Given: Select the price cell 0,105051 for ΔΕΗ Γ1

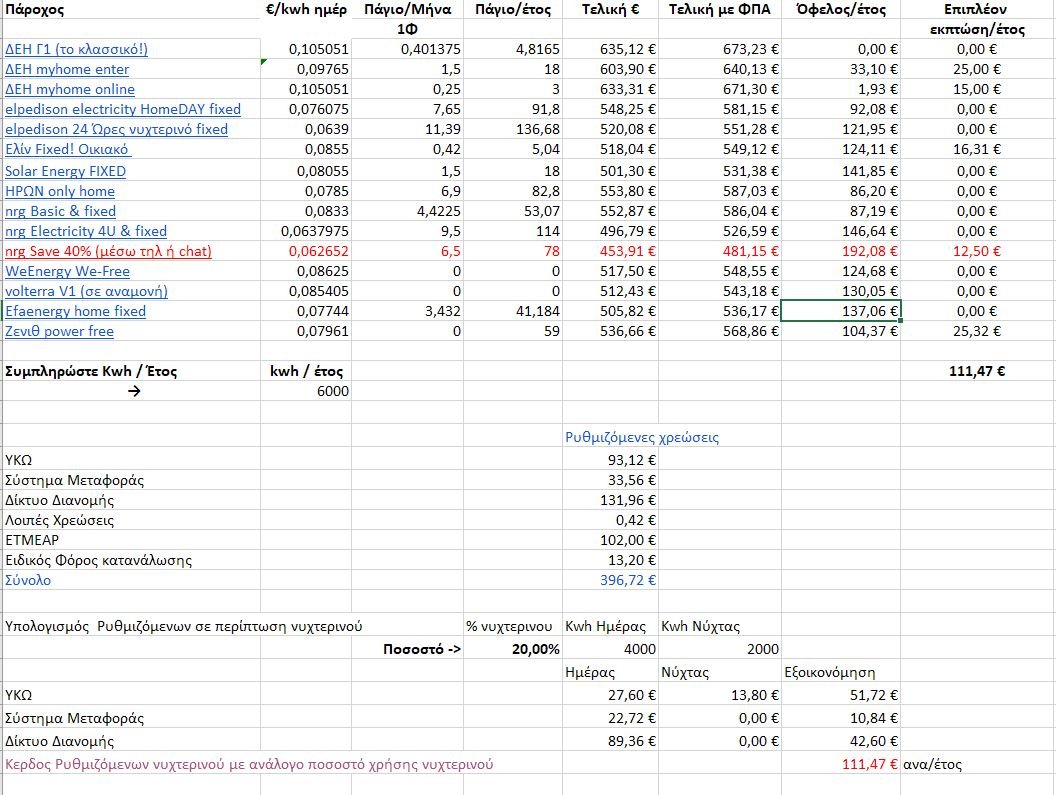Looking at the screenshot, I should tap(306, 49).
